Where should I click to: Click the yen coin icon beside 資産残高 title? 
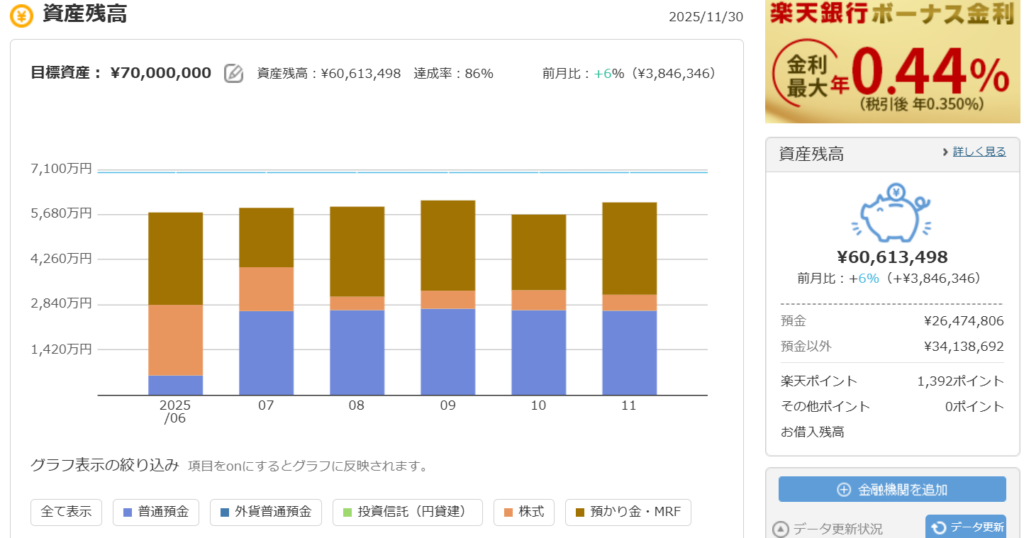coord(21,15)
